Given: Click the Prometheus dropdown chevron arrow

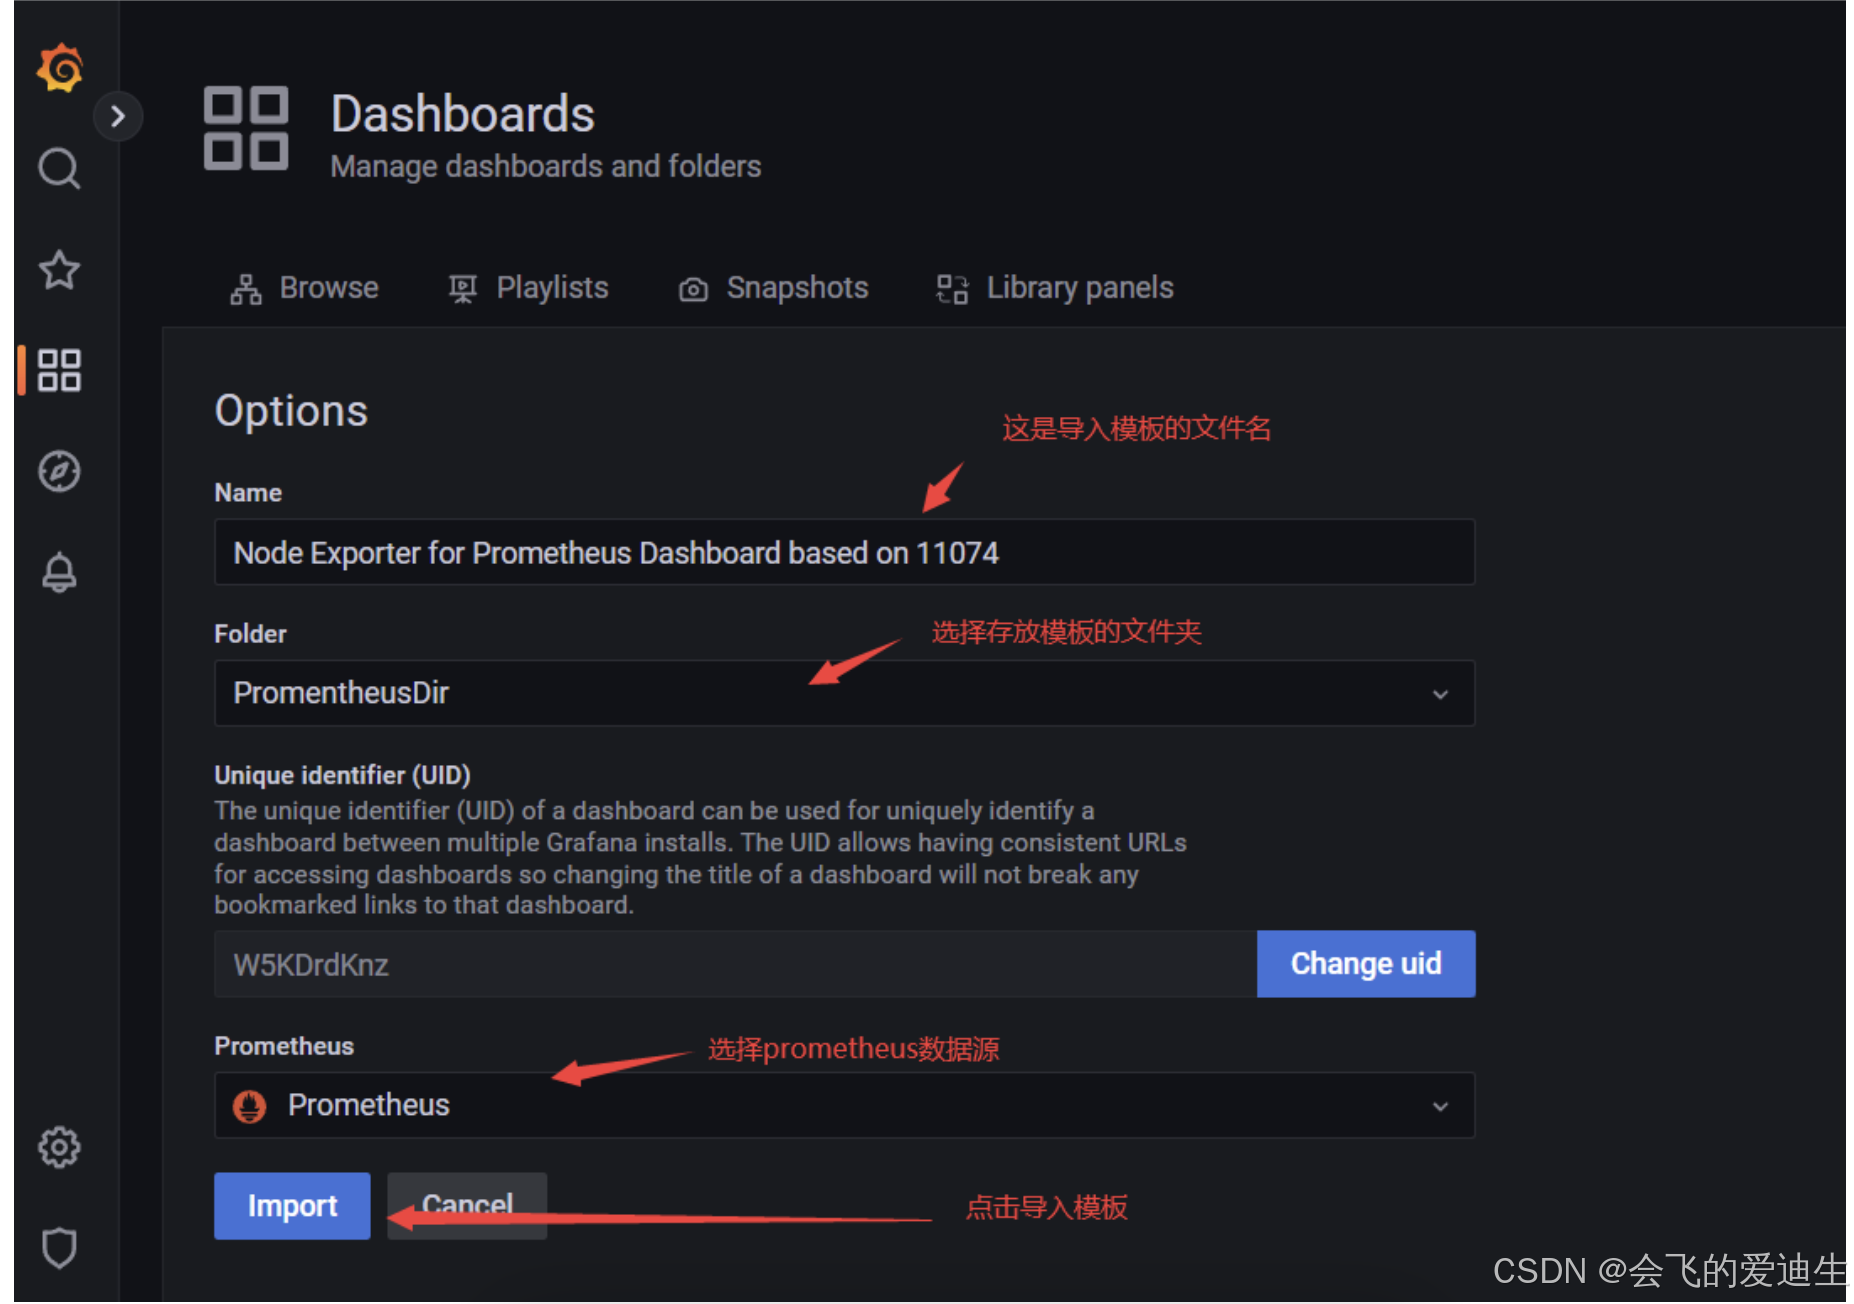Looking at the screenshot, I should tap(1440, 1106).
